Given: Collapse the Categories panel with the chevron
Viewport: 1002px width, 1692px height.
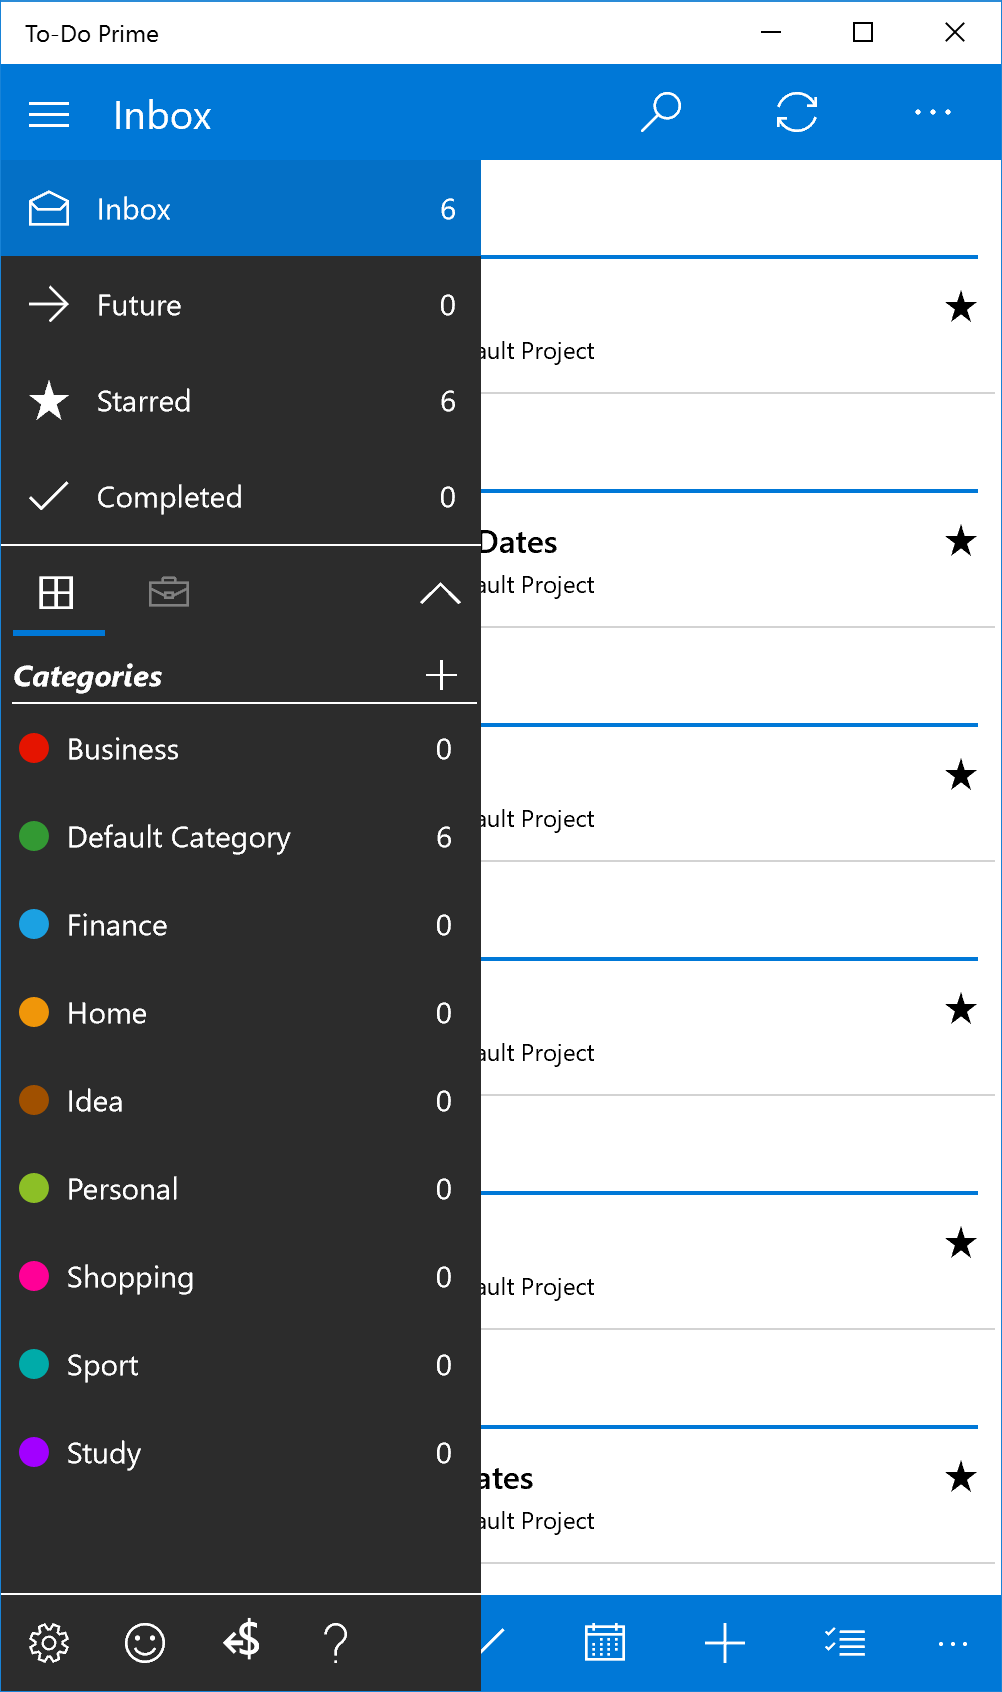Looking at the screenshot, I should 440,593.
